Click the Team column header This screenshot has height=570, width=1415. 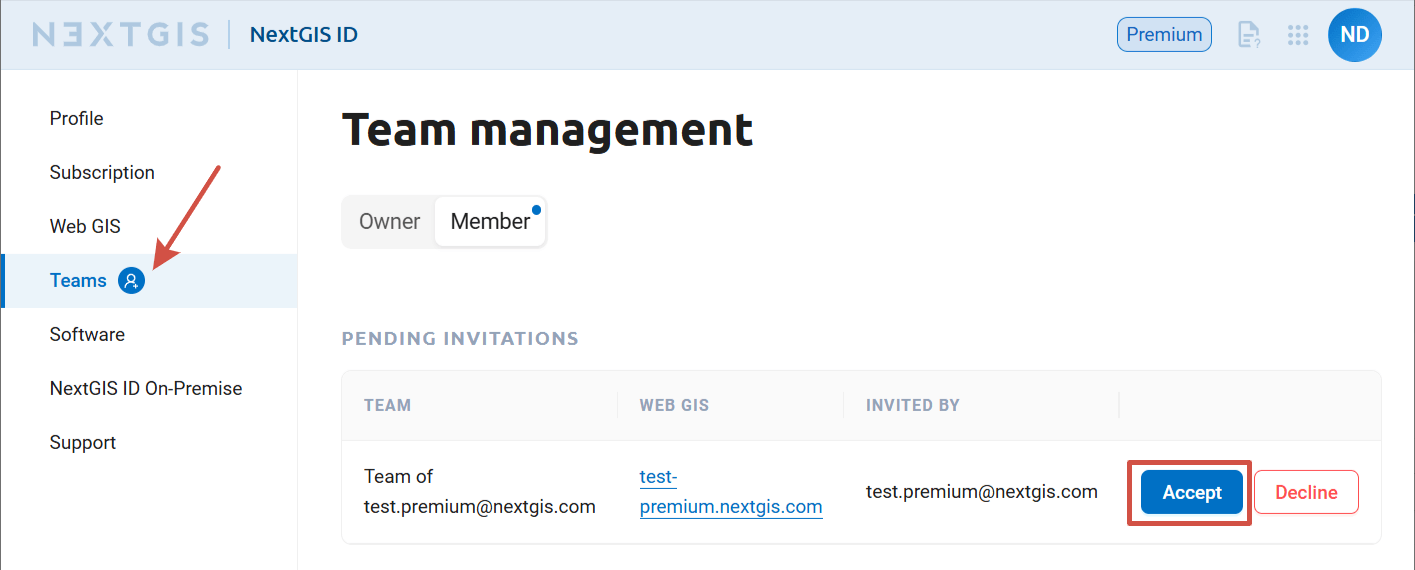pos(388,405)
